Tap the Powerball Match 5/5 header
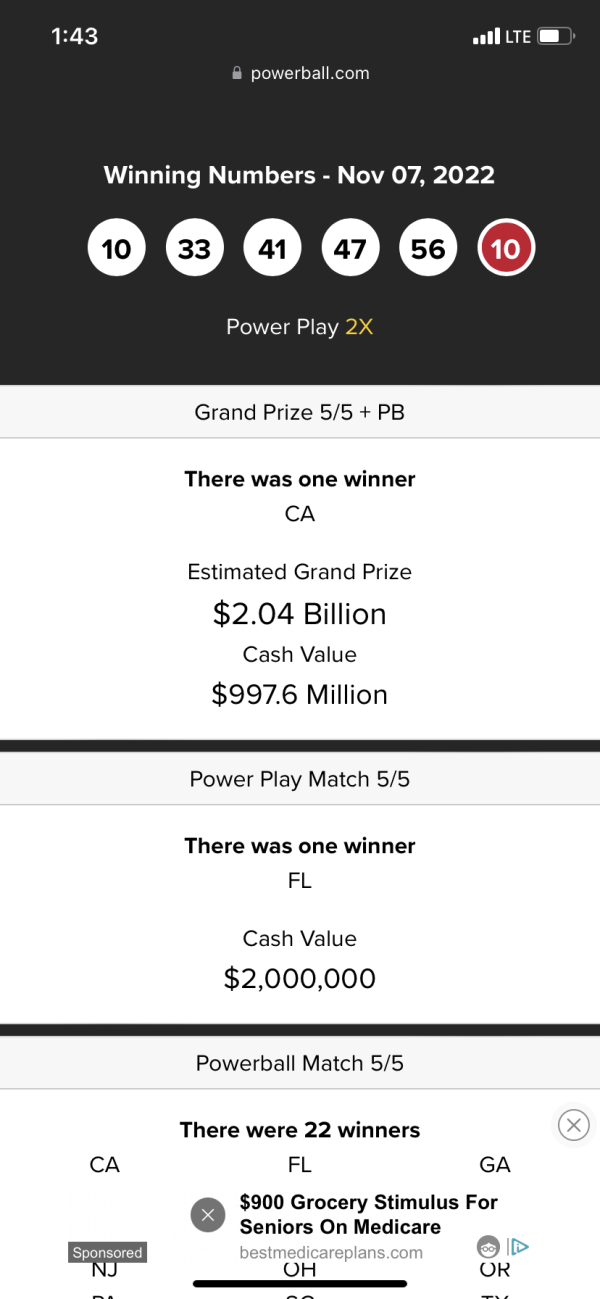 (300, 1063)
